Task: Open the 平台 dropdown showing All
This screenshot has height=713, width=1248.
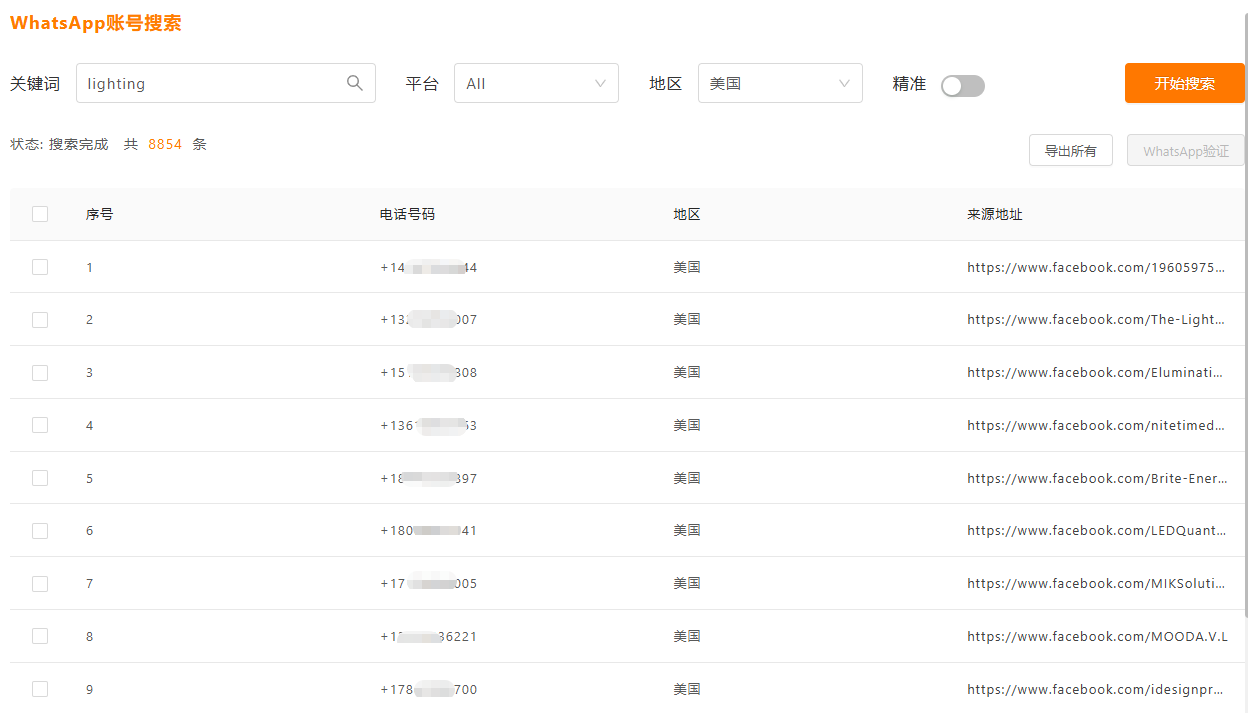Action: (x=536, y=83)
